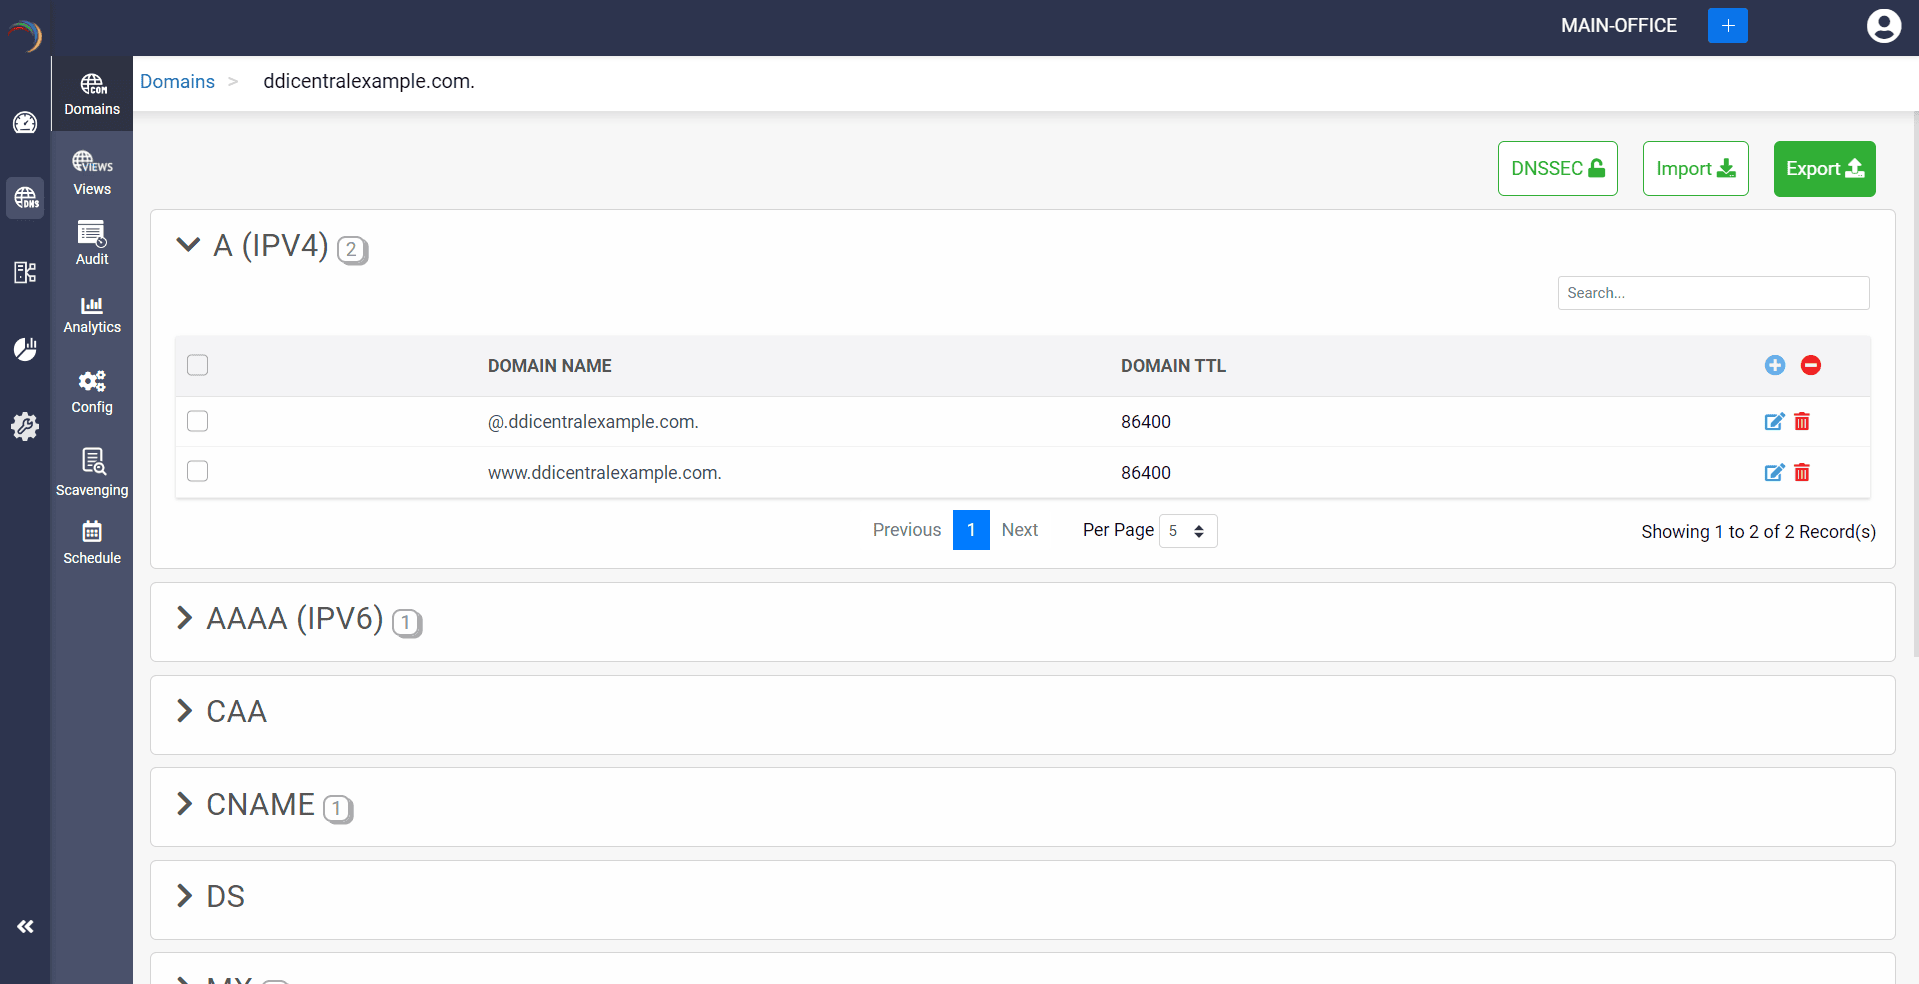Tick the www.ddicentralexample.com row checkbox
This screenshot has width=1919, height=984.
tap(198, 471)
